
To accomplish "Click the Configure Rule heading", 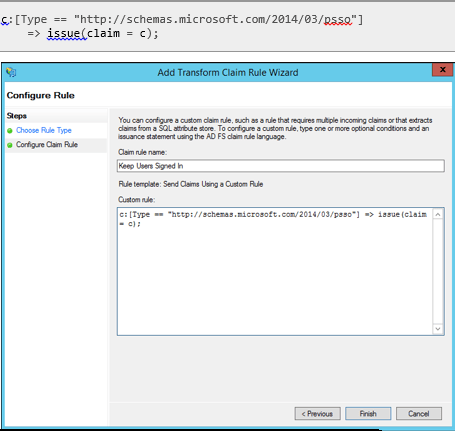I will tap(41, 95).
